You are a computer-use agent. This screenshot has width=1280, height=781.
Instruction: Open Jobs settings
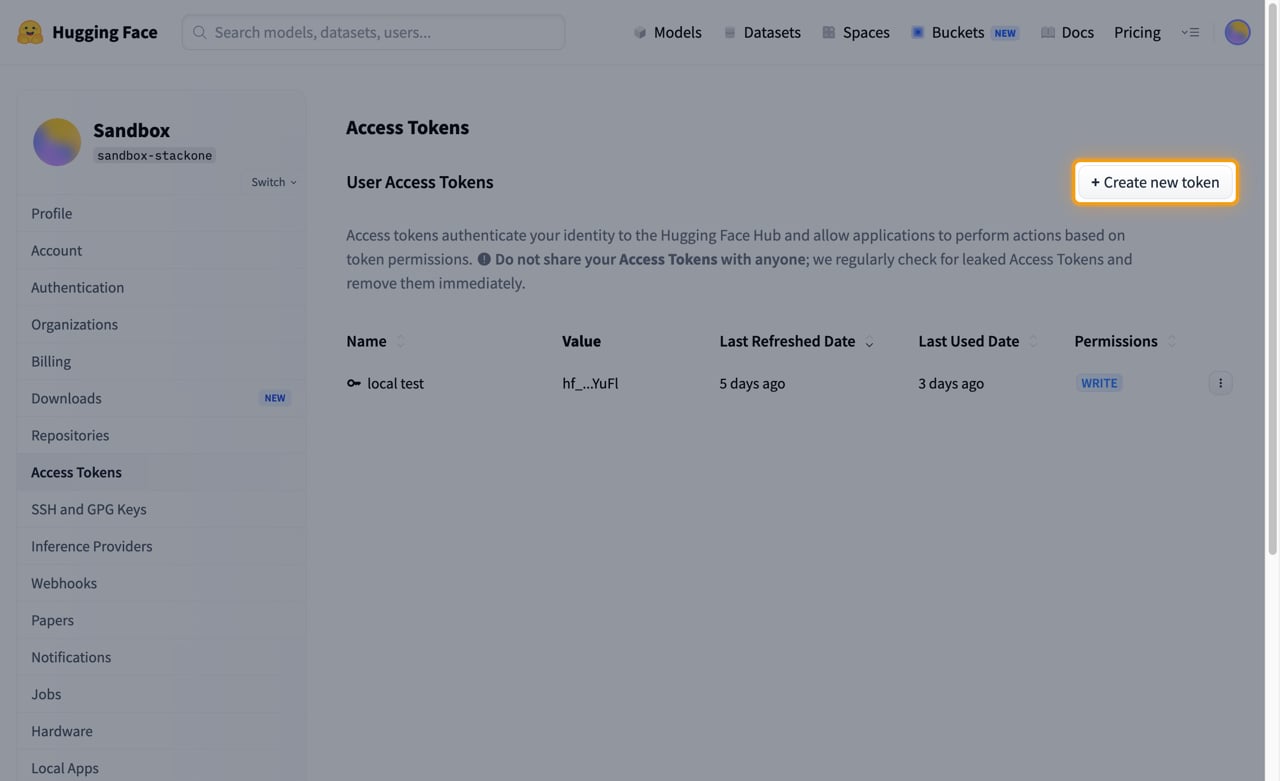[x=161, y=694]
